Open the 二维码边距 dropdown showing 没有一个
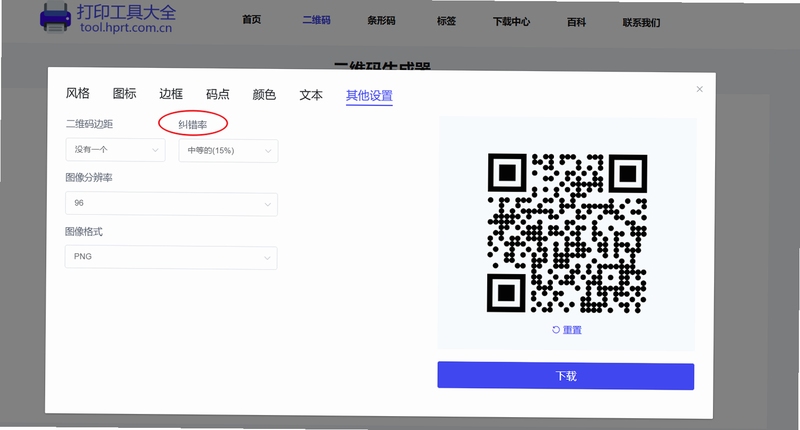The height and width of the screenshot is (430, 800). coord(115,150)
